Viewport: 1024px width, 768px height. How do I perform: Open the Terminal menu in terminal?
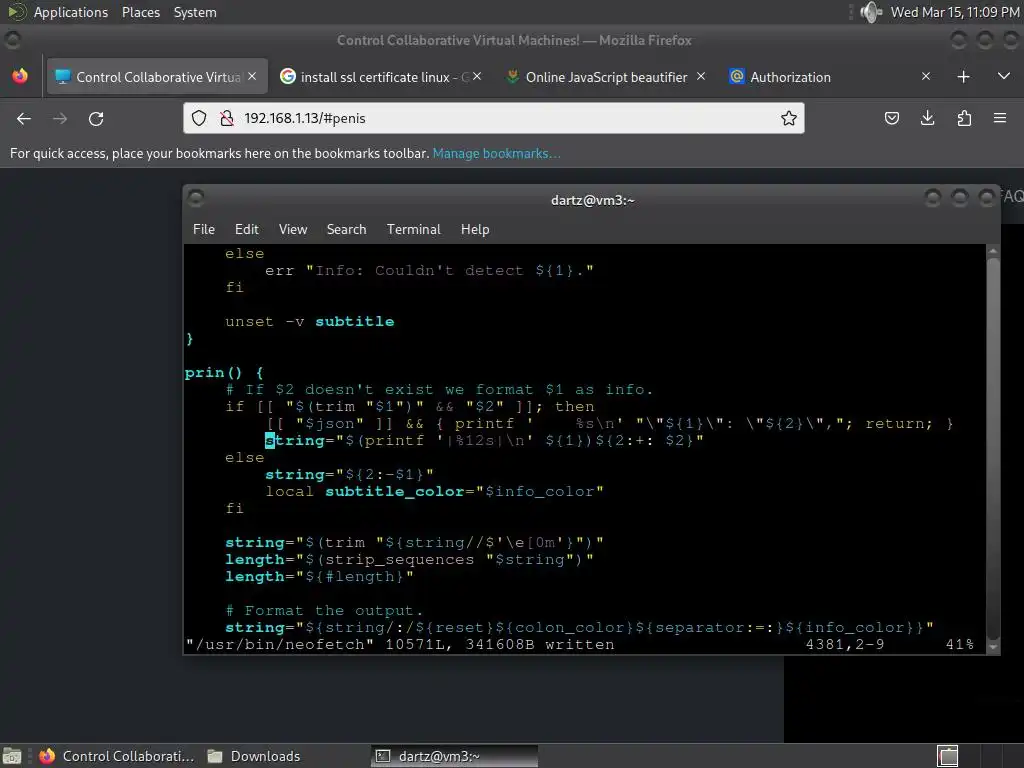[x=413, y=229]
